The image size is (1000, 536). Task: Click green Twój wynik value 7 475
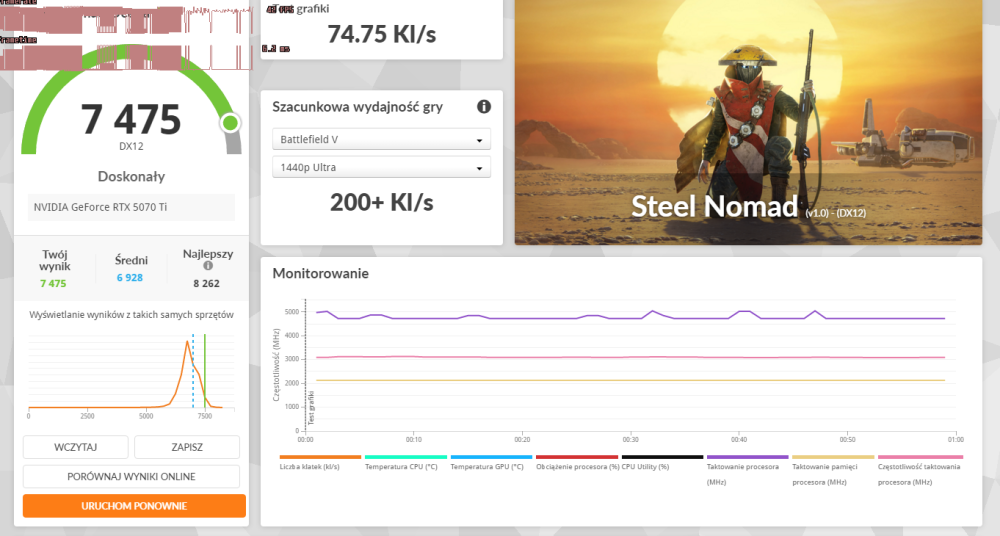[53, 283]
